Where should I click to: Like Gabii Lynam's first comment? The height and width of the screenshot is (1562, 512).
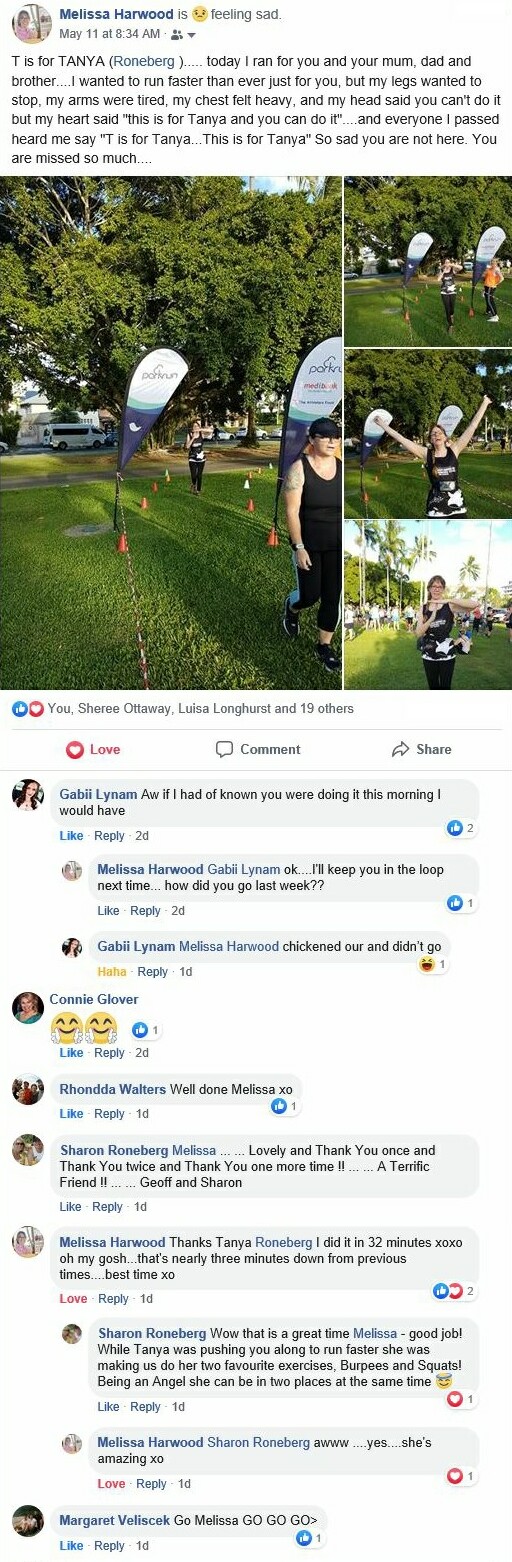point(71,836)
